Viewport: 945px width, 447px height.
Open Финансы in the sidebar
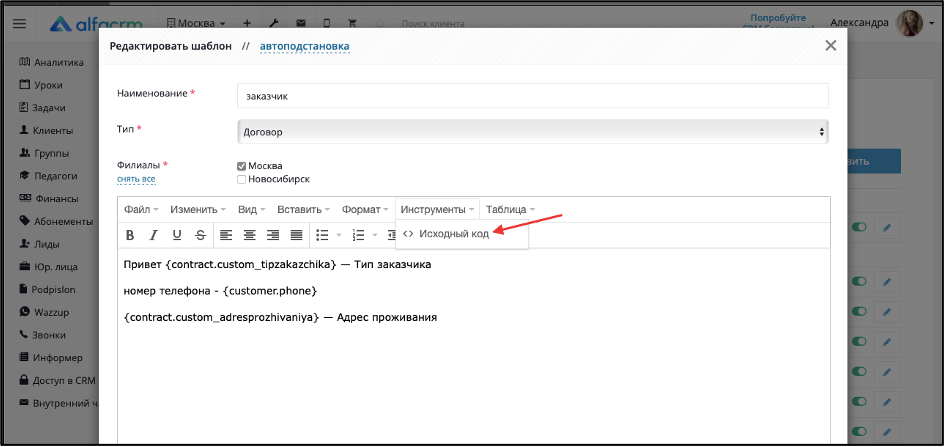pyautogui.click(x=49, y=198)
